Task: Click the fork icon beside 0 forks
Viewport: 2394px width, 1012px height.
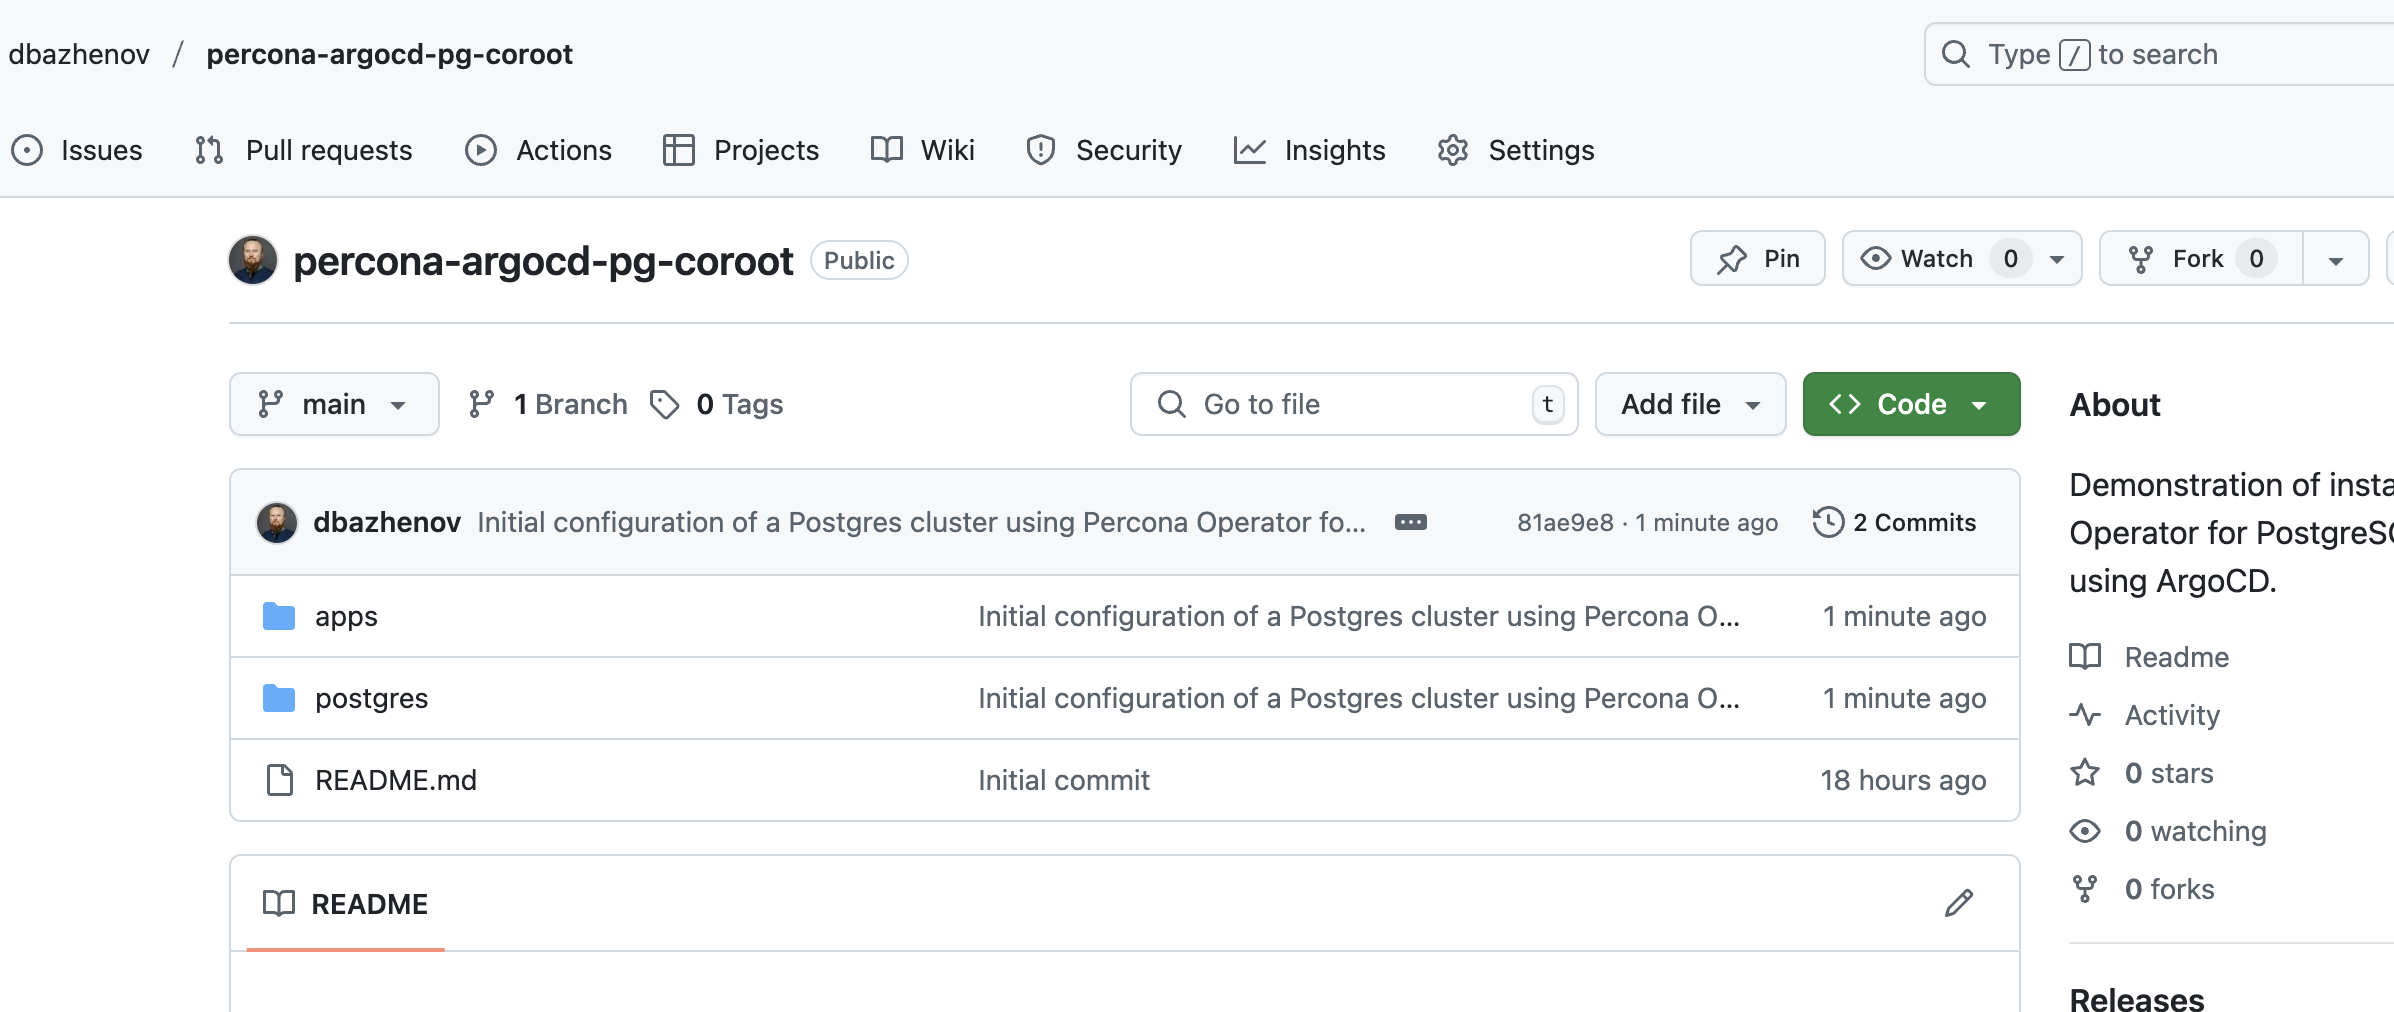Action: coord(2085,889)
